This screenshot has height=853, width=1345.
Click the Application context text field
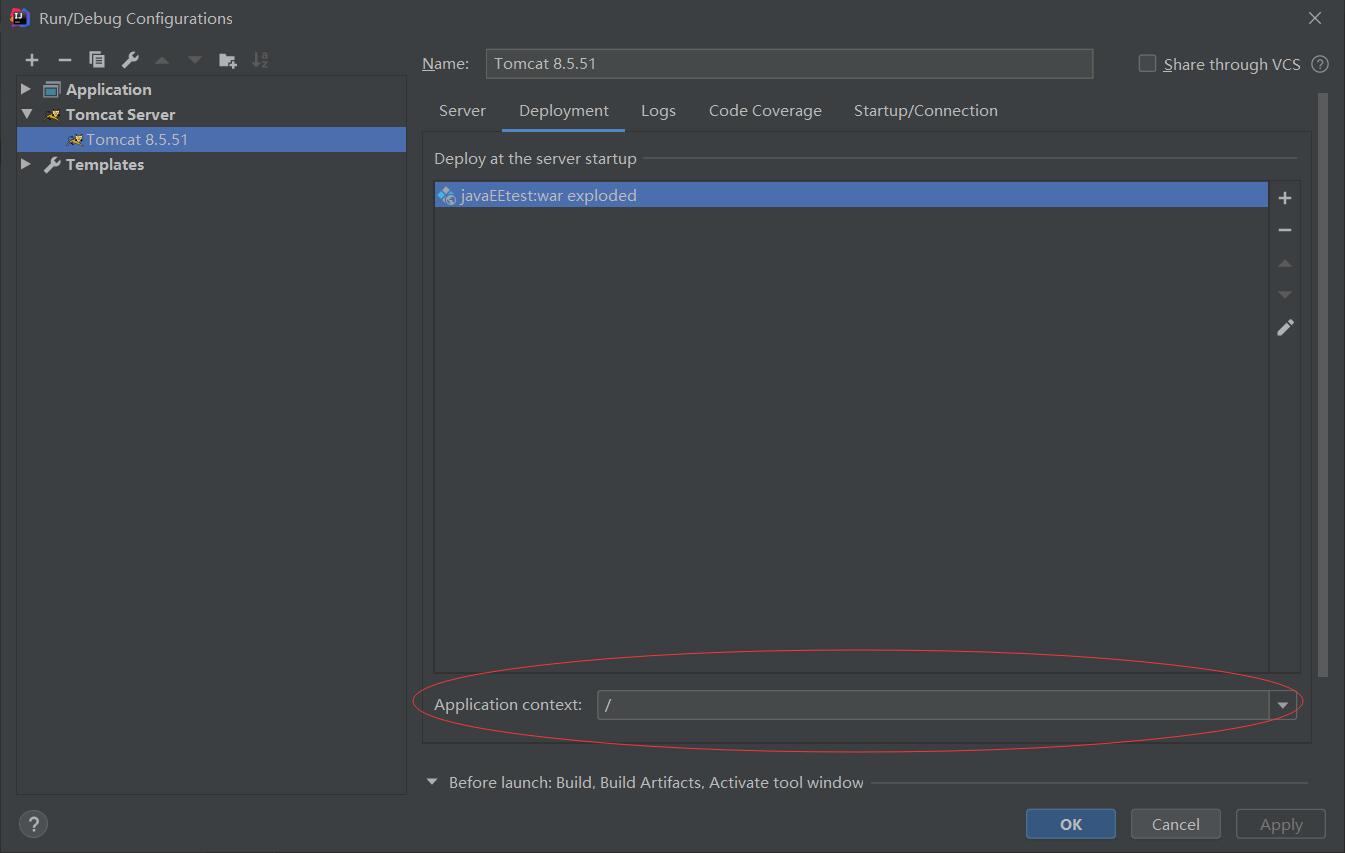(x=933, y=705)
